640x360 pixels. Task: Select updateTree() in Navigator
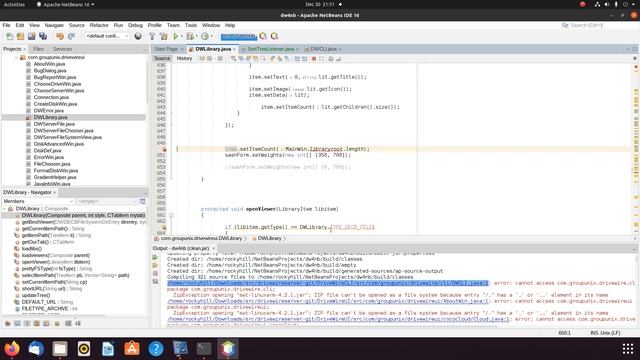[x=36, y=295]
